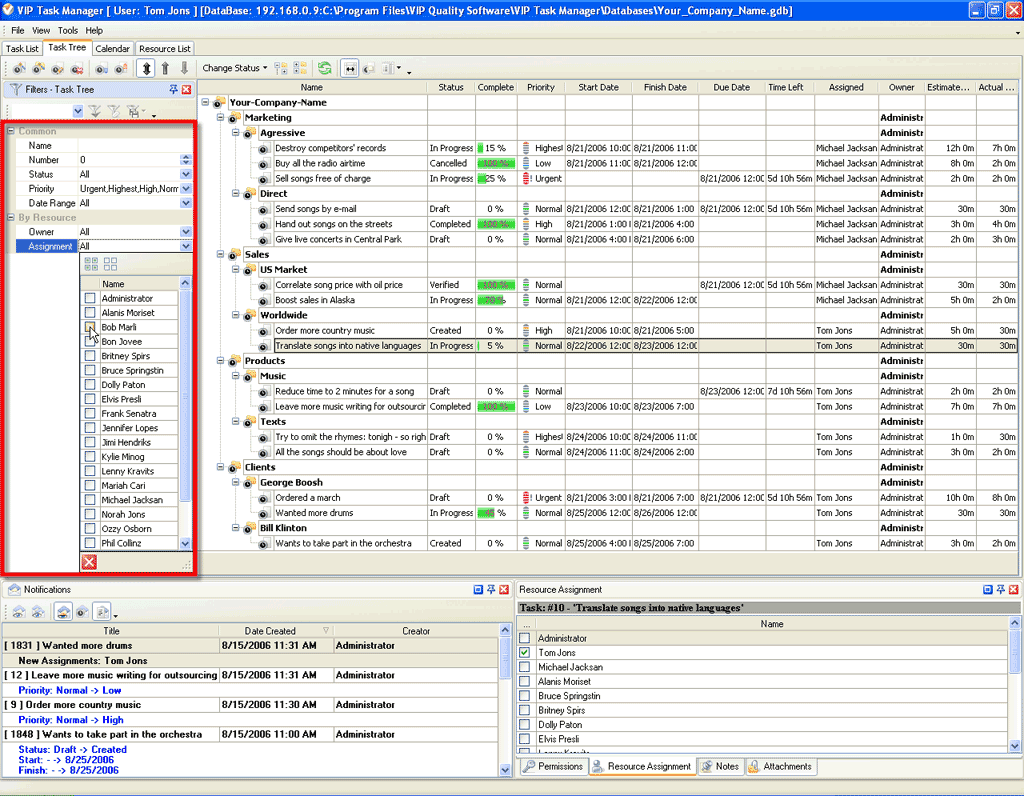1024x796 pixels.
Task: Click the fit-columns width toolbar icon
Action: tap(350, 68)
